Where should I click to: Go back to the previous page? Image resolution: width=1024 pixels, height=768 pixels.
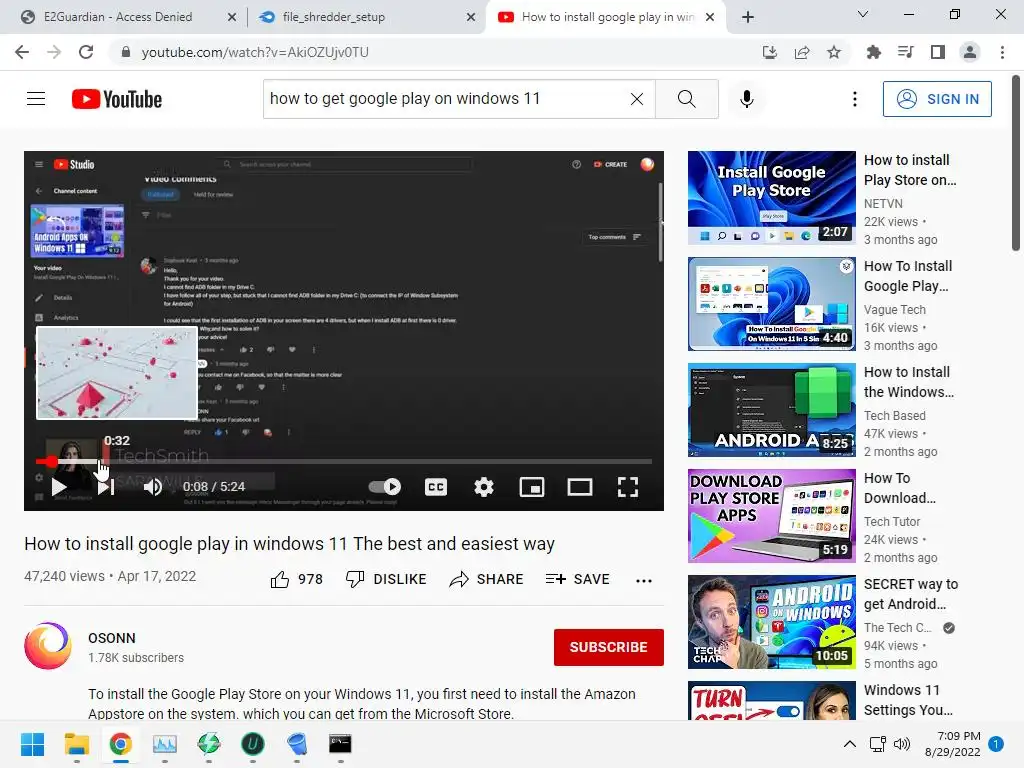click(x=22, y=52)
